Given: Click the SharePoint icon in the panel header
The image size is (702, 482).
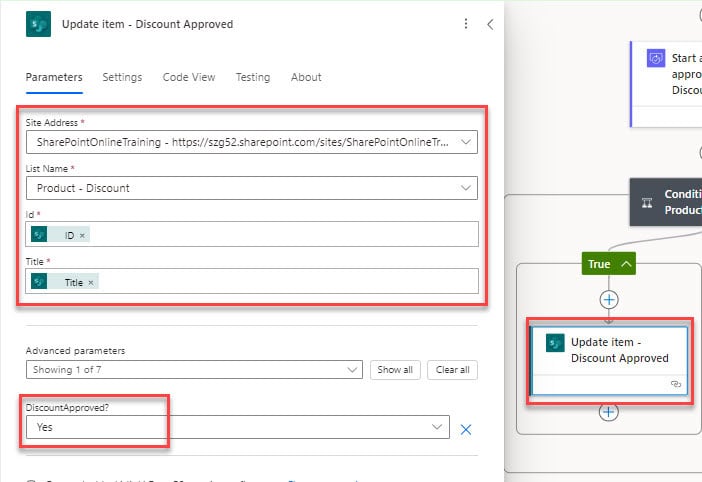Looking at the screenshot, I should [39, 24].
